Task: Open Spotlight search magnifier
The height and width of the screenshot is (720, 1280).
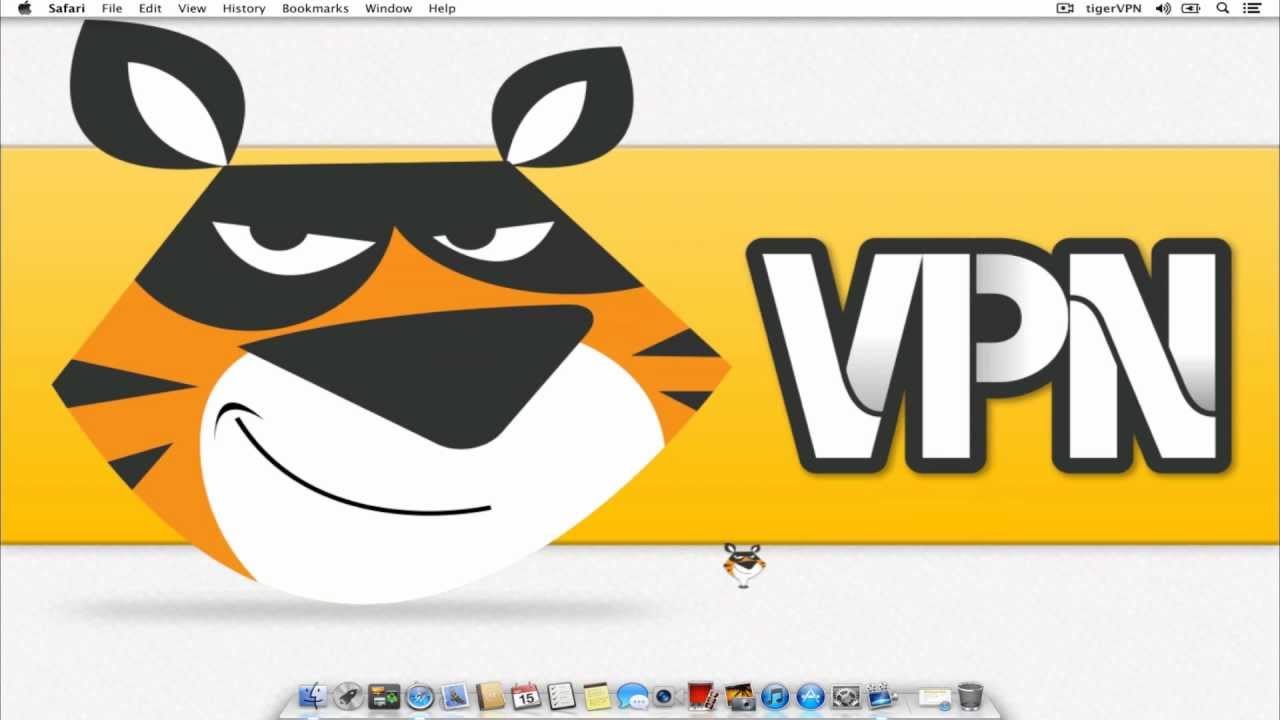Action: pyautogui.click(x=1222, y=8)
